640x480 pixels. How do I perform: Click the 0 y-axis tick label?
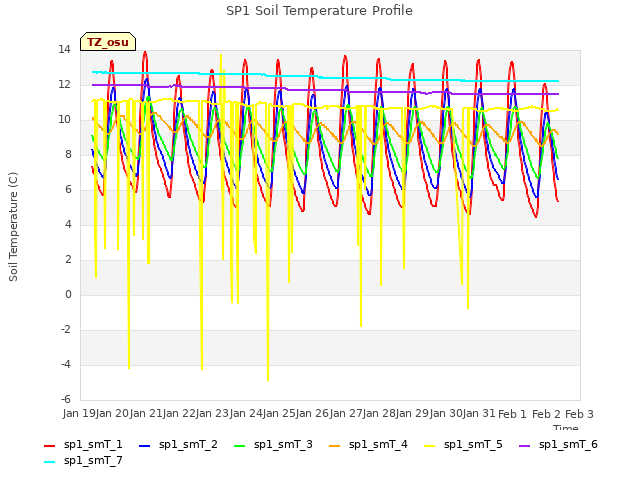point(68,295)
